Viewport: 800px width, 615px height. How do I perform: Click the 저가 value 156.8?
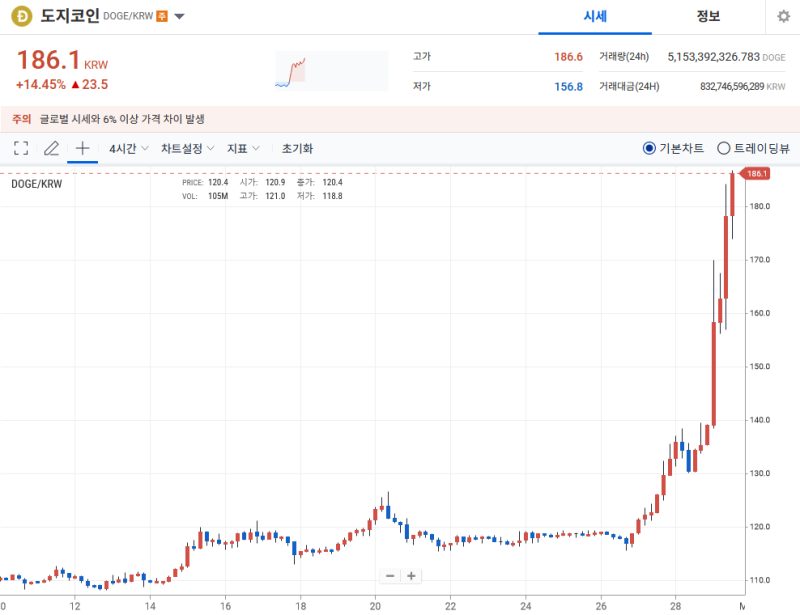(x=568, y=87)
